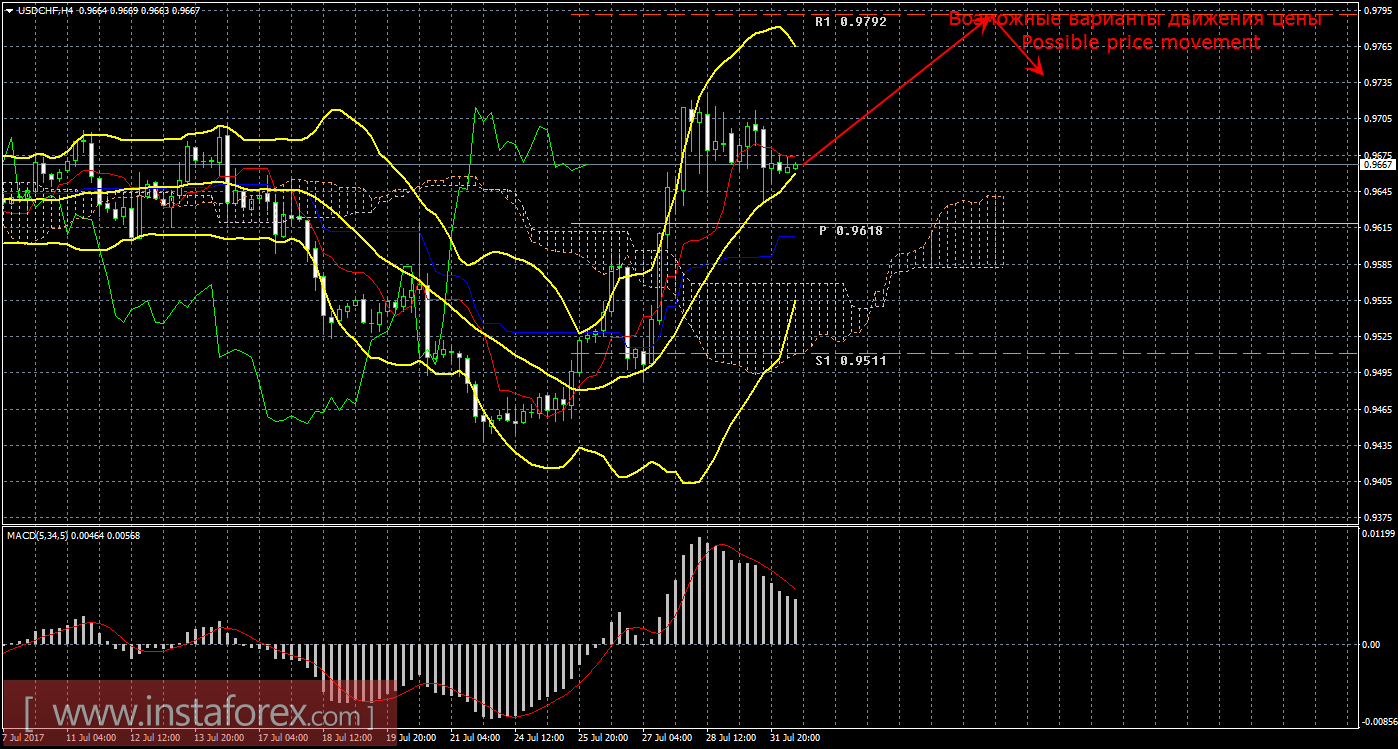This screenshot has height=749, width=1398.
Task: Click the 0.01199 MACD scale maximum label
Action: [1378, 534]
